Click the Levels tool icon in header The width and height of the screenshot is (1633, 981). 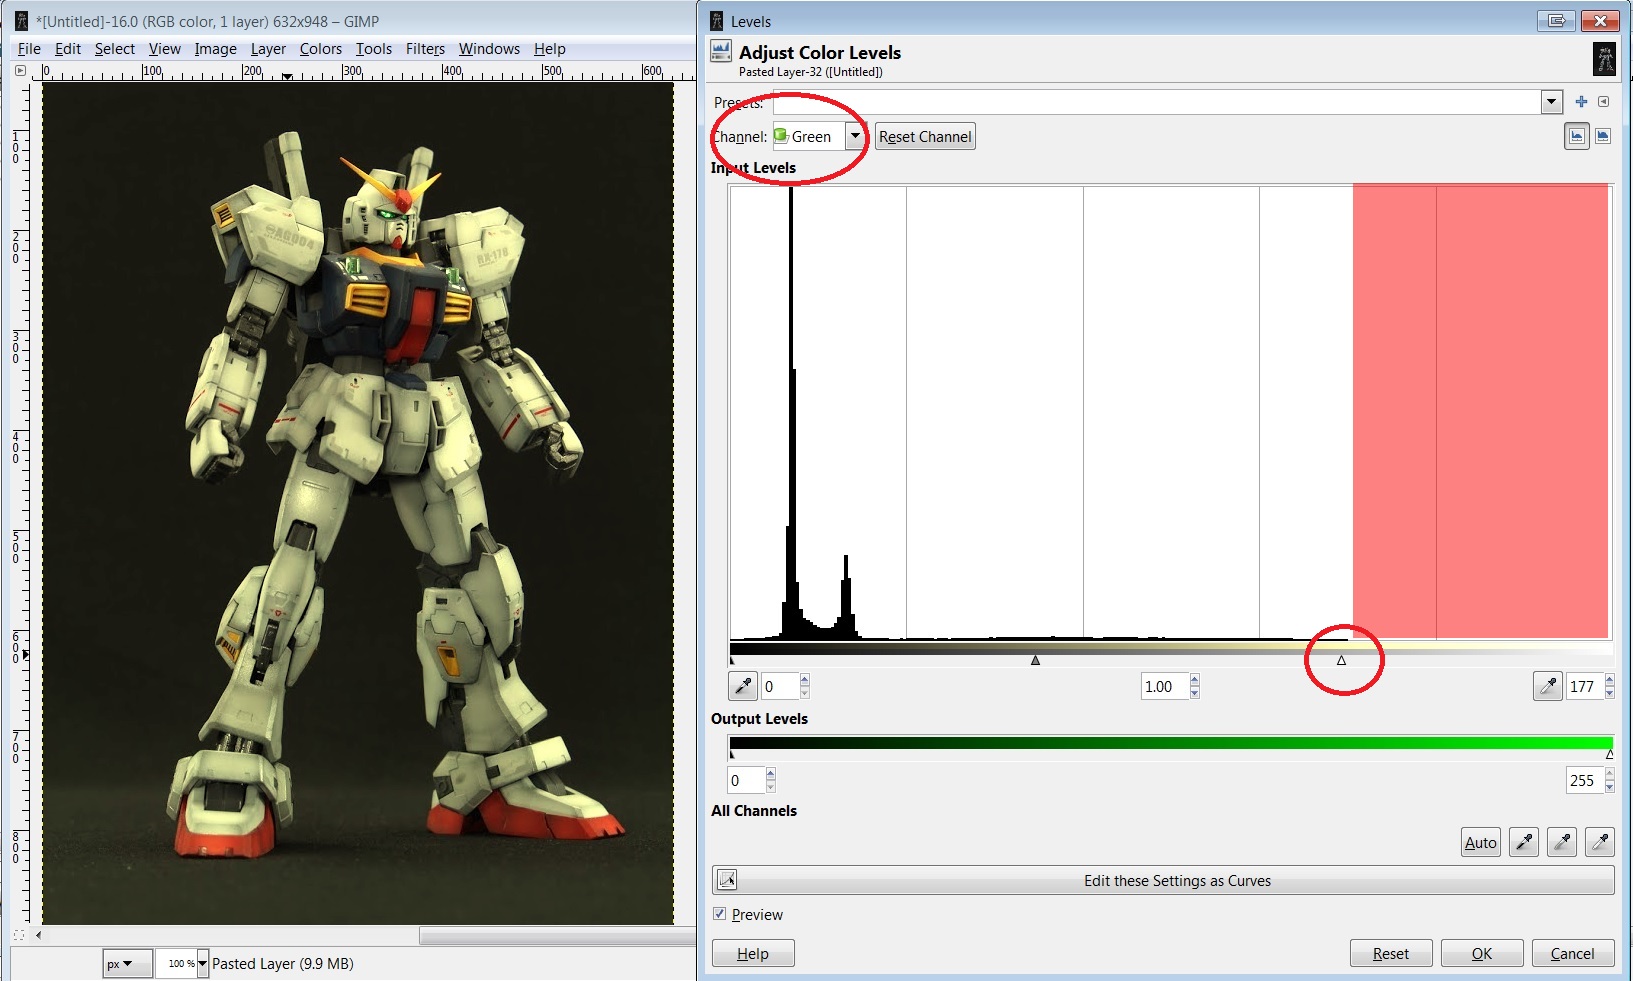point(721,52)
